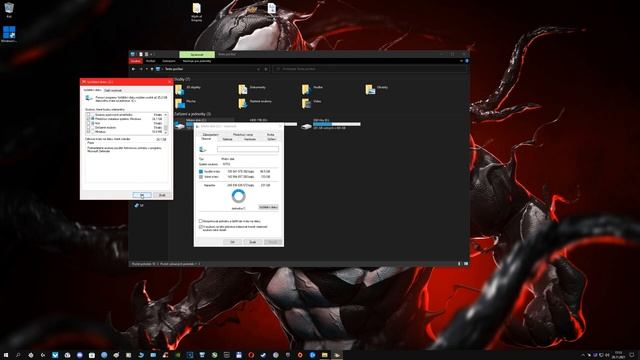Toggle the checkbox for the 26,7 GB item
The image size is (640, 360).
click(88, 119)
